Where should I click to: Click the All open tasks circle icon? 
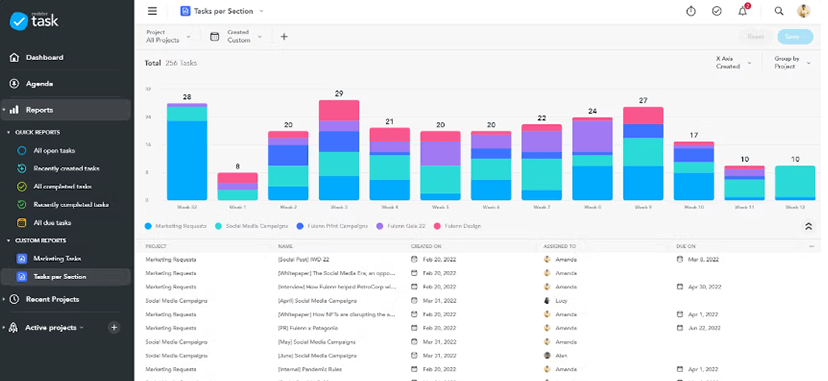[22, 150]
